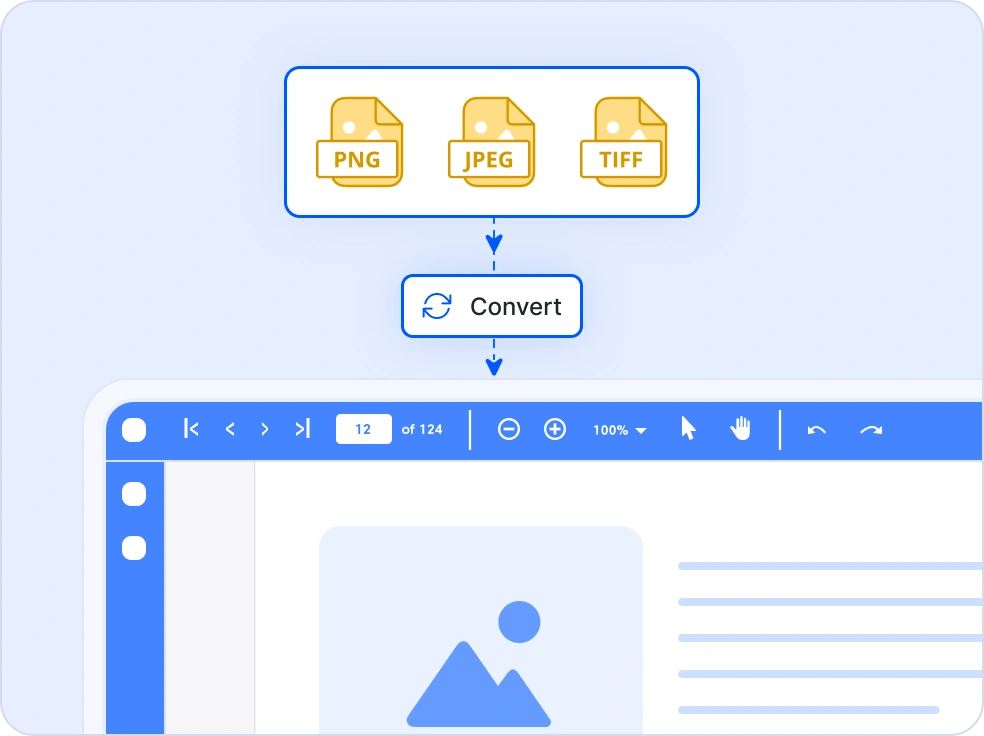Select the JPEG file icon
The height and width of the screenshot is (736, 984).
pyautogui.click(x=491, y=140)
